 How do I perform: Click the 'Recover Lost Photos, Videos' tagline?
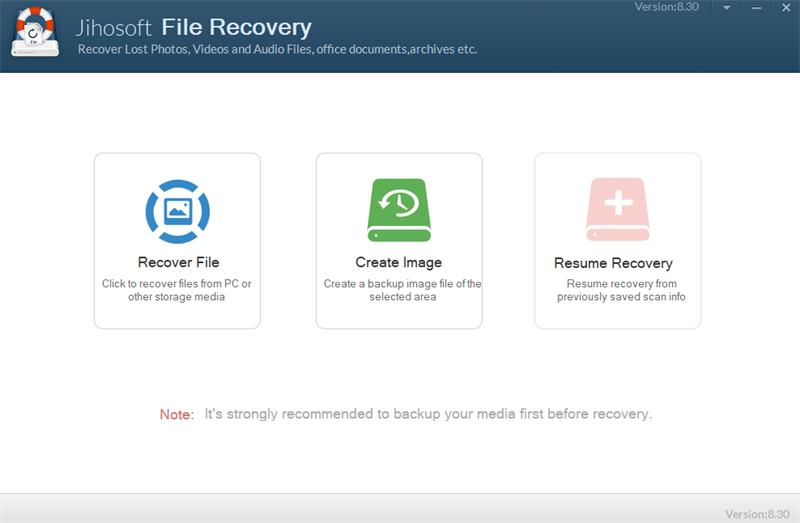coord(277,49)
